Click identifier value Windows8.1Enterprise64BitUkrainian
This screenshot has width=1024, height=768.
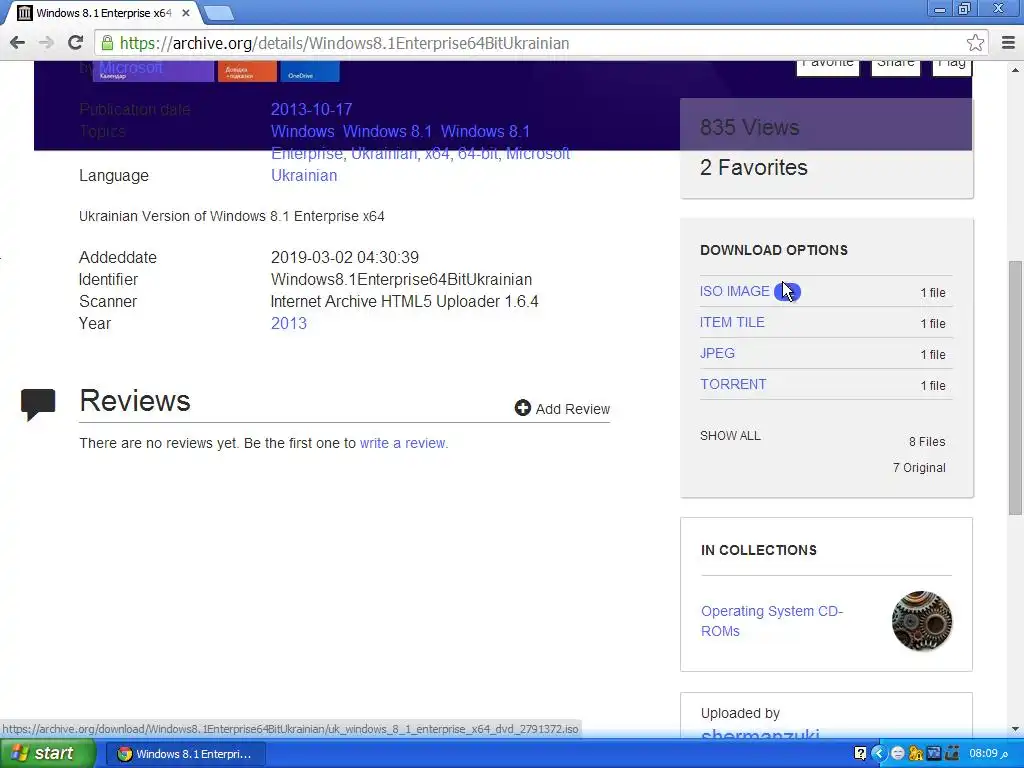point(402,280)
